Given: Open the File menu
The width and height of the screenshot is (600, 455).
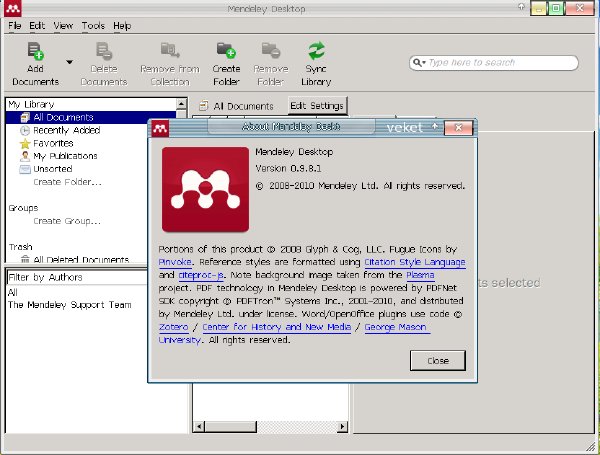Looking at the screenshot, I should coord(15,26).
